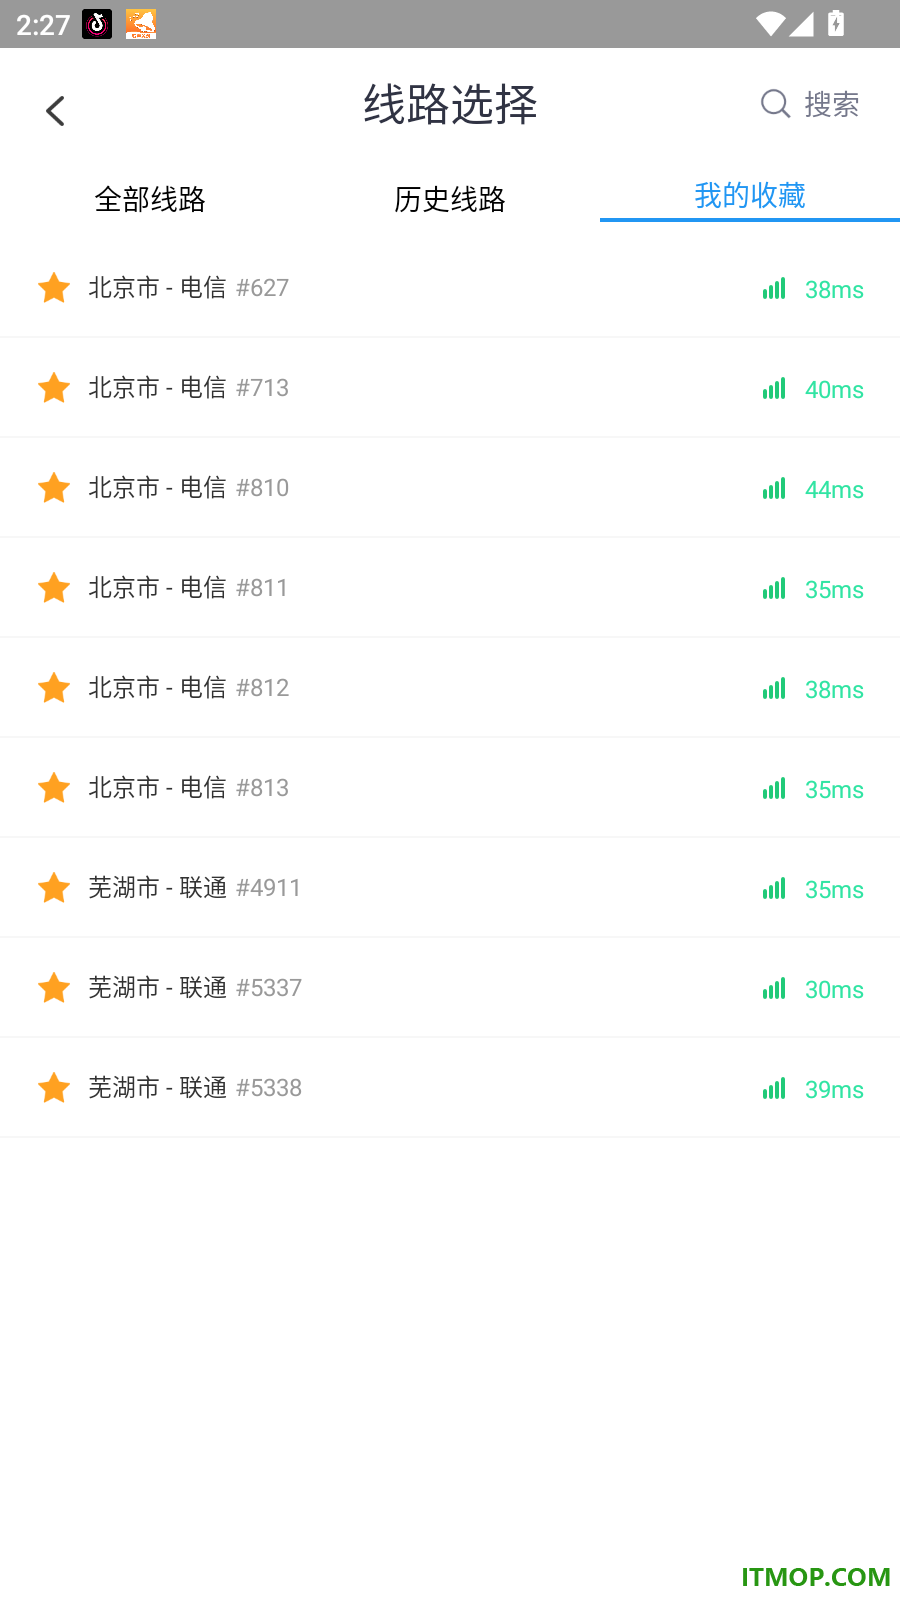The height and width of the screenshot is (1600, 900).
Task: Tap the 44ms latency label
Action: pos(834,490)
